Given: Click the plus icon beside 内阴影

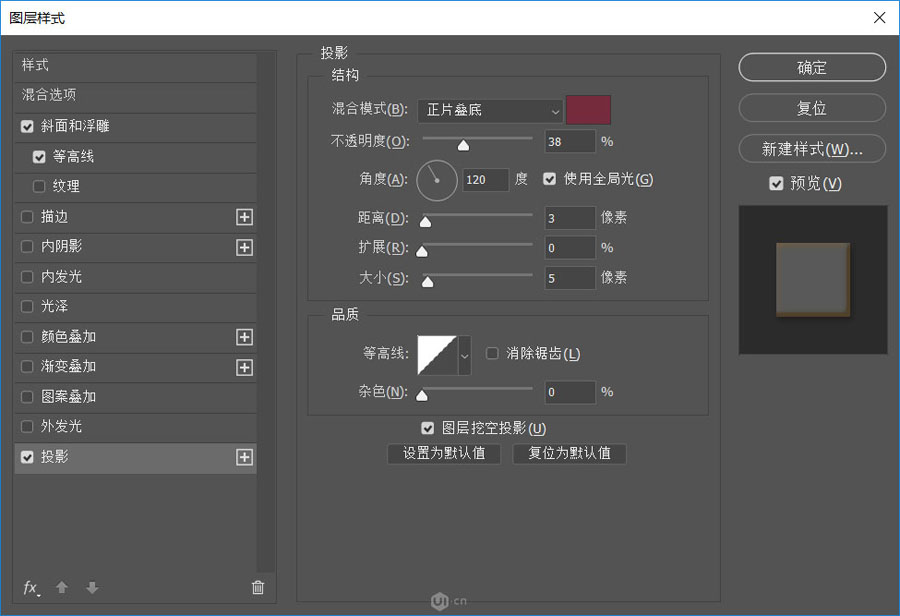Looking at the screenshot, I should (244, 247).
